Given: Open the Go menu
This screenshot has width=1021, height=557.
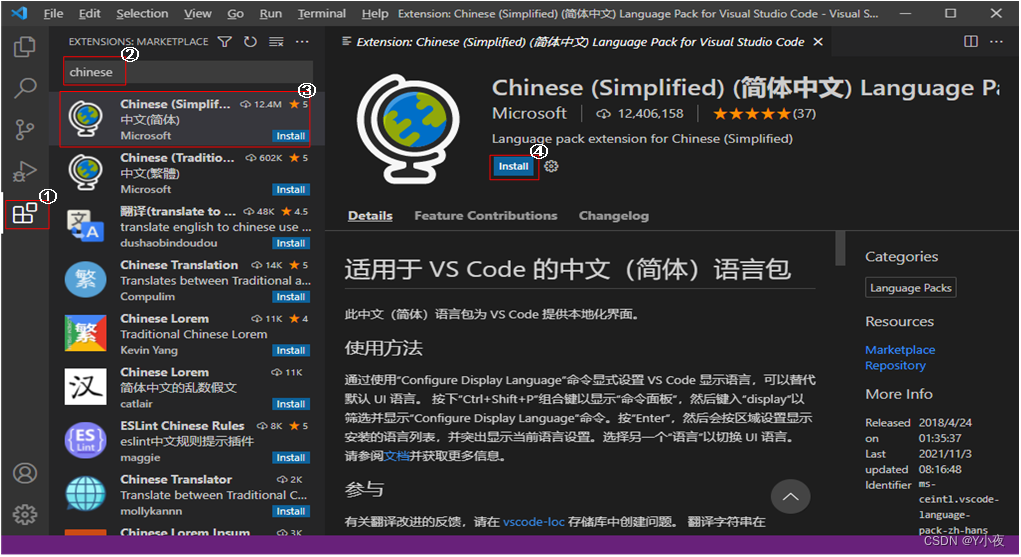Looking at the screenshot, I should click(235, 13).
